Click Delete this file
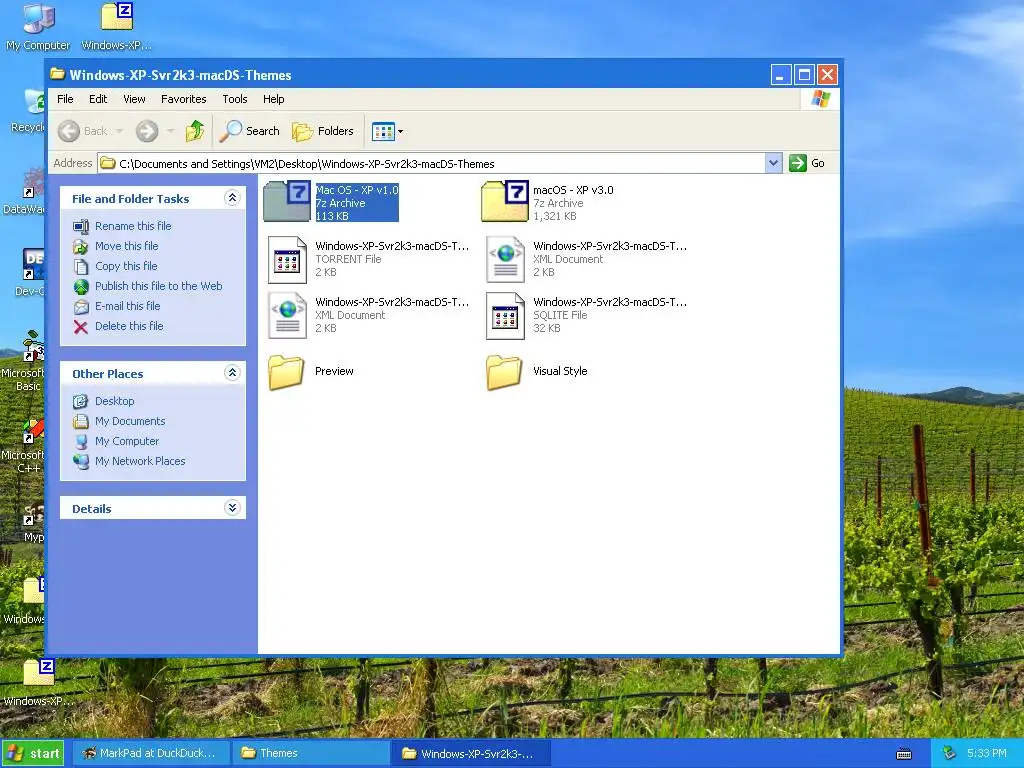This screenshot has height=768, width=1024. (129, 326)
